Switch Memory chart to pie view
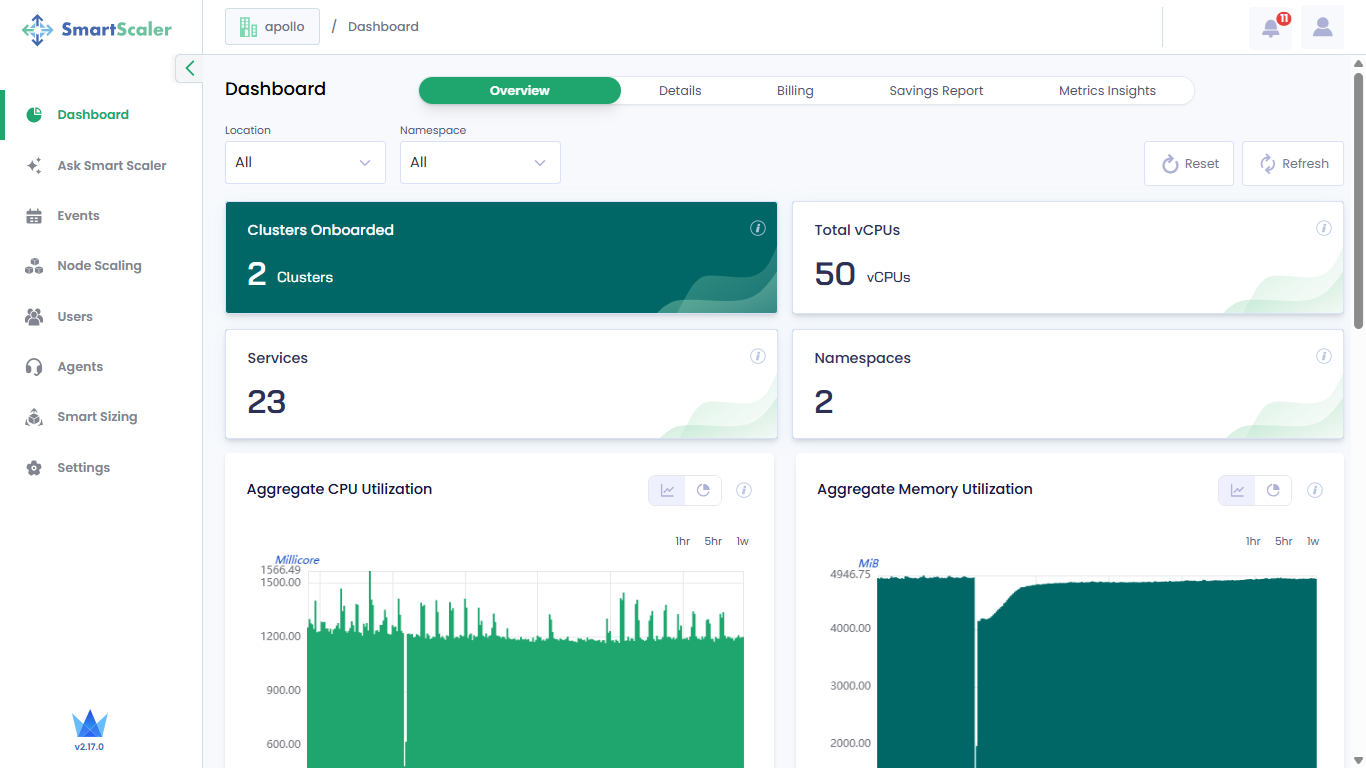 [x=1273, y=490]
